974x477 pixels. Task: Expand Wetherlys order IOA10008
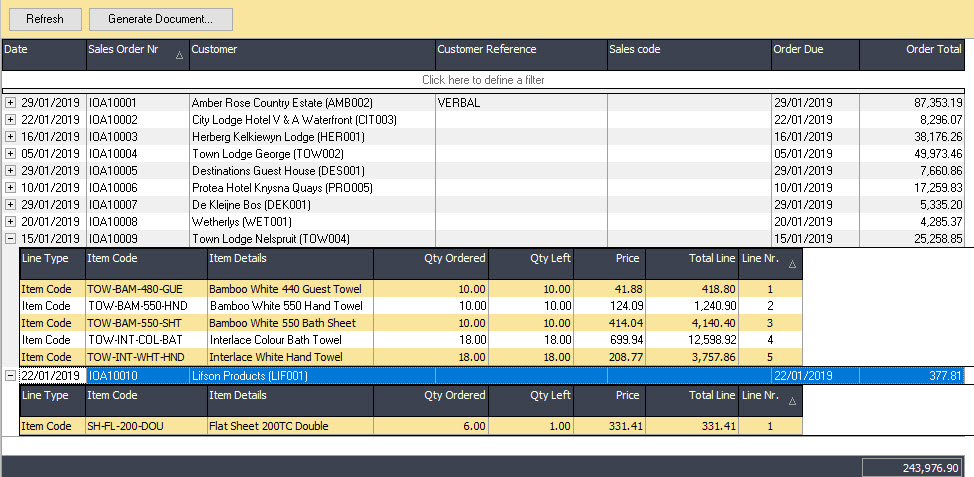(11, 222)
